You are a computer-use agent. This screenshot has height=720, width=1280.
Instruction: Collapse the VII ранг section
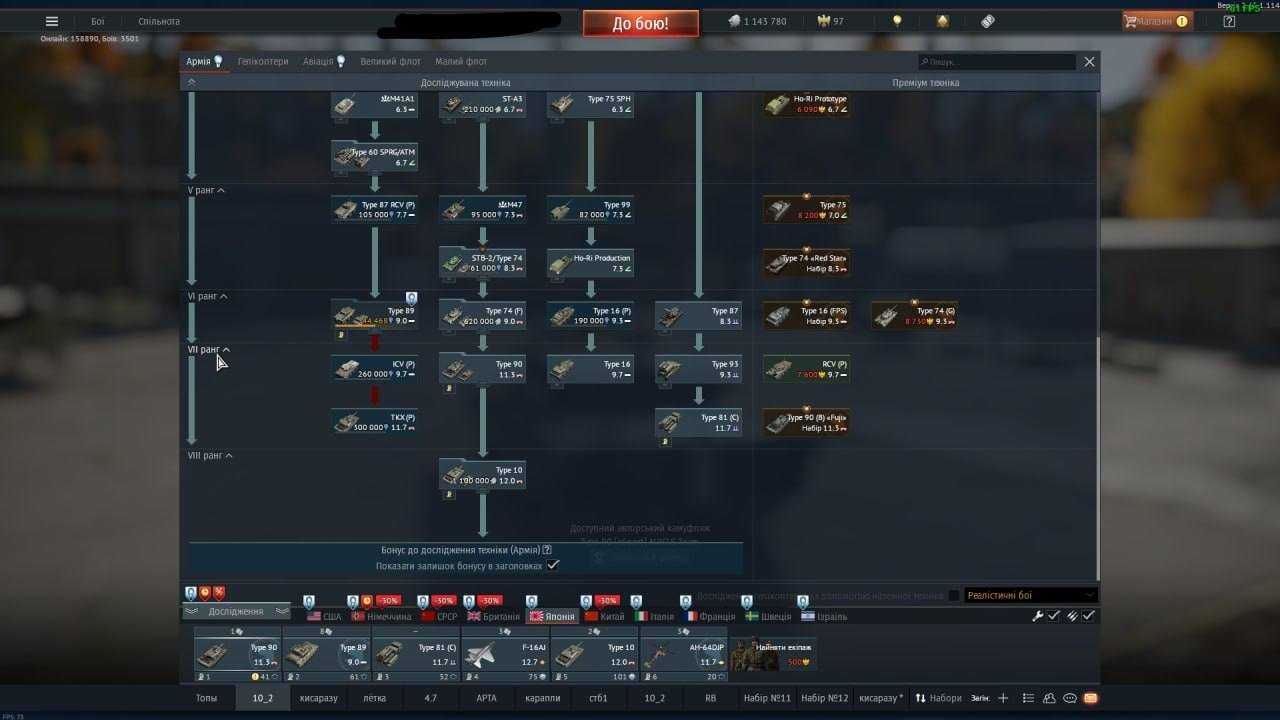(x=209, y=349)
